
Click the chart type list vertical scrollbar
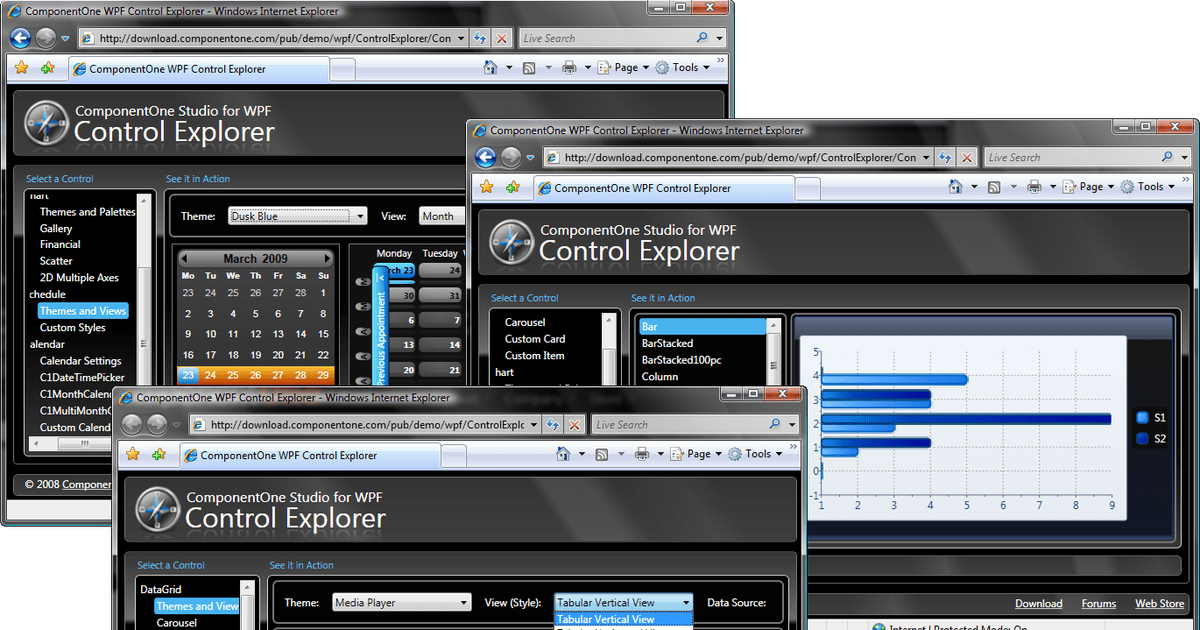[x=773, y=350]
